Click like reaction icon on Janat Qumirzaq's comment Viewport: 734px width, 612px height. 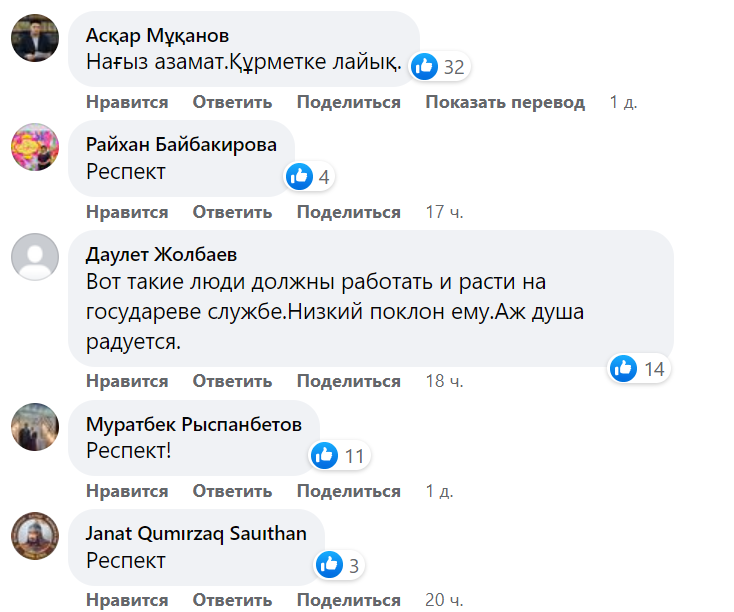(329, 565)
